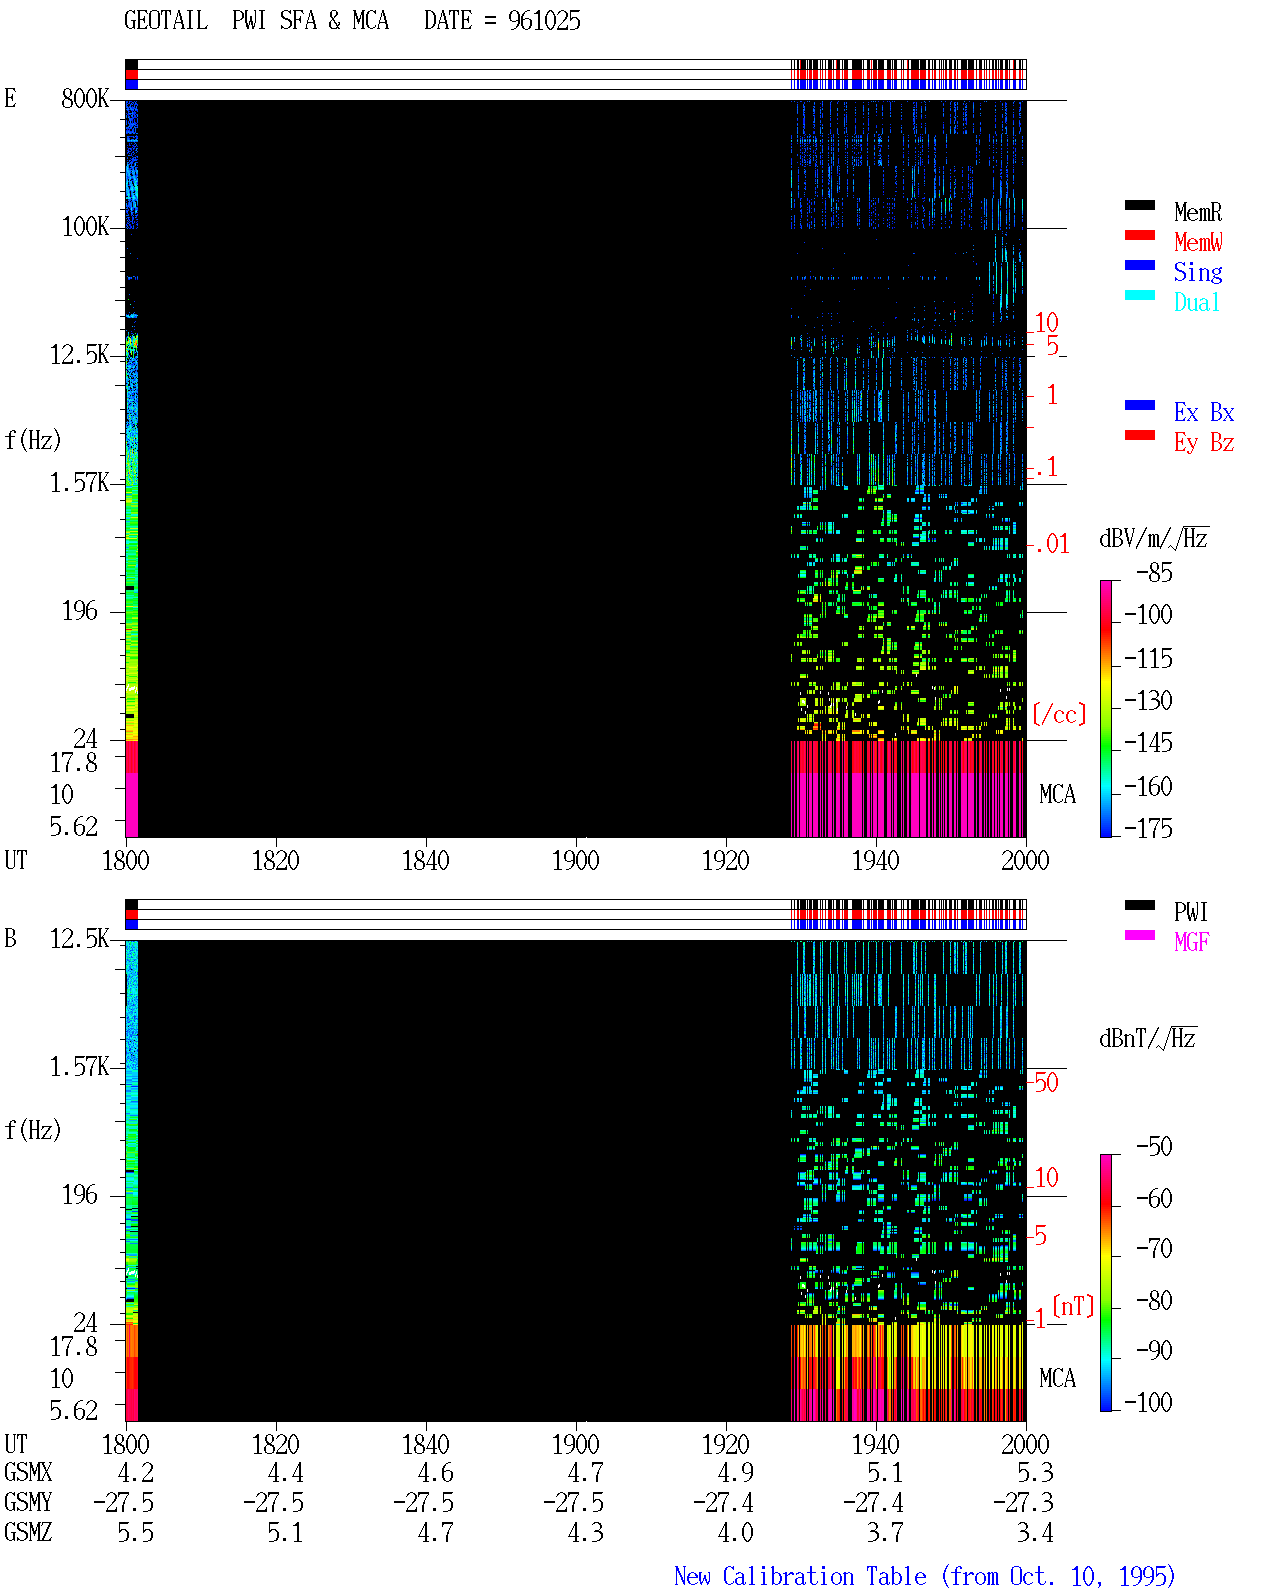
Task: Click the GSMX value '5.3'
Action: (x=1036, y=1472)
